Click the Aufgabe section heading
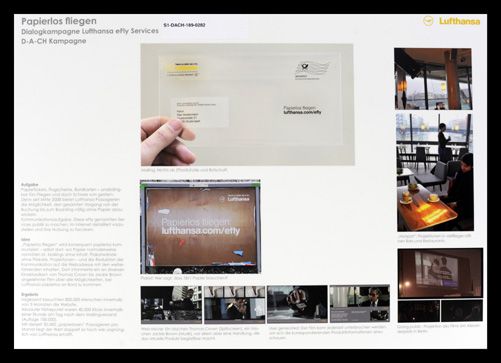501x363 pixels. tap(30, 184)
